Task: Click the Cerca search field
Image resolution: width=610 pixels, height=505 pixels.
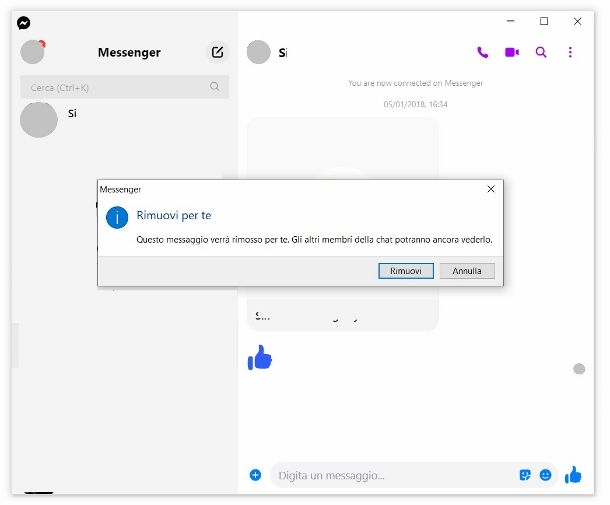Action: (124, 87)
